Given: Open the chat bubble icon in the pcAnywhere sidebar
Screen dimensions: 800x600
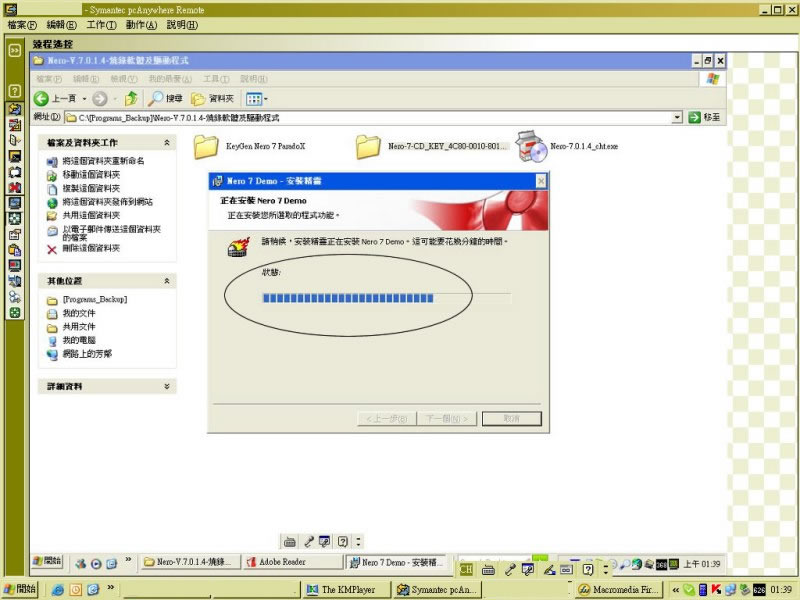Looking at the screenshot, I should (x=15, y=172).
